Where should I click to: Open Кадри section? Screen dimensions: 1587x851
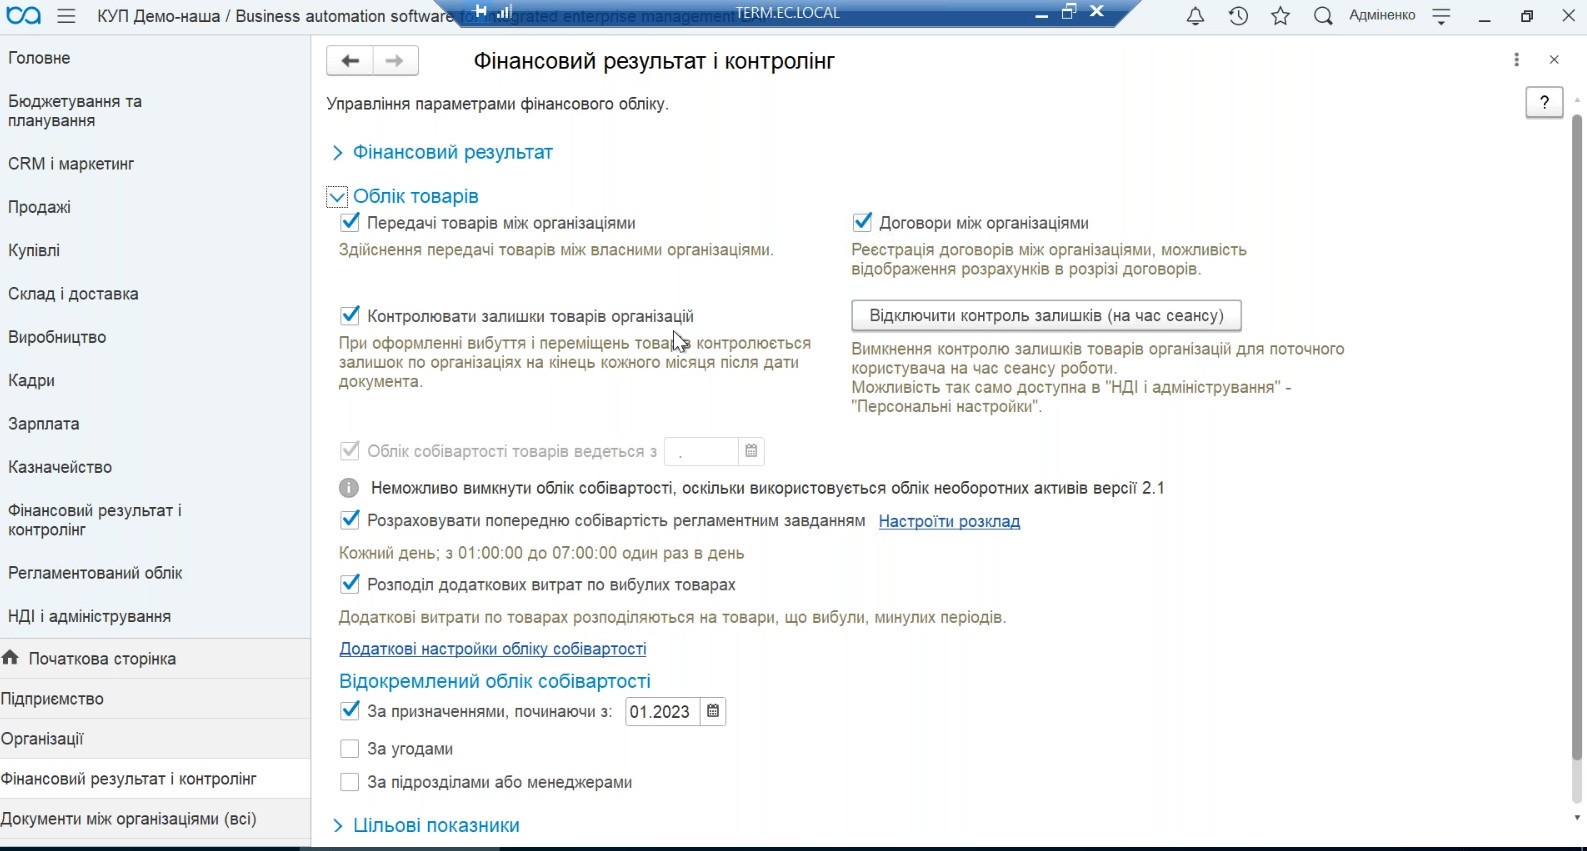click(31, 380)
